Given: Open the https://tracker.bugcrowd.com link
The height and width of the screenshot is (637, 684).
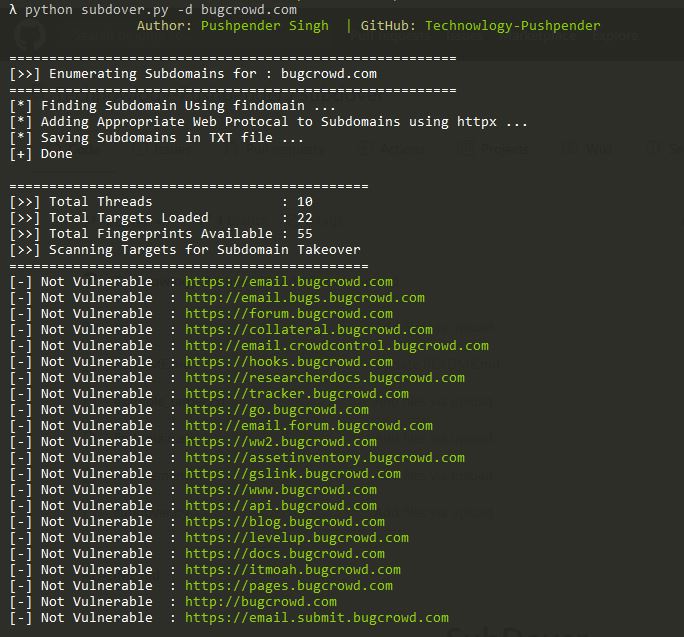Looking at the screenshot, I should point(297,394).
